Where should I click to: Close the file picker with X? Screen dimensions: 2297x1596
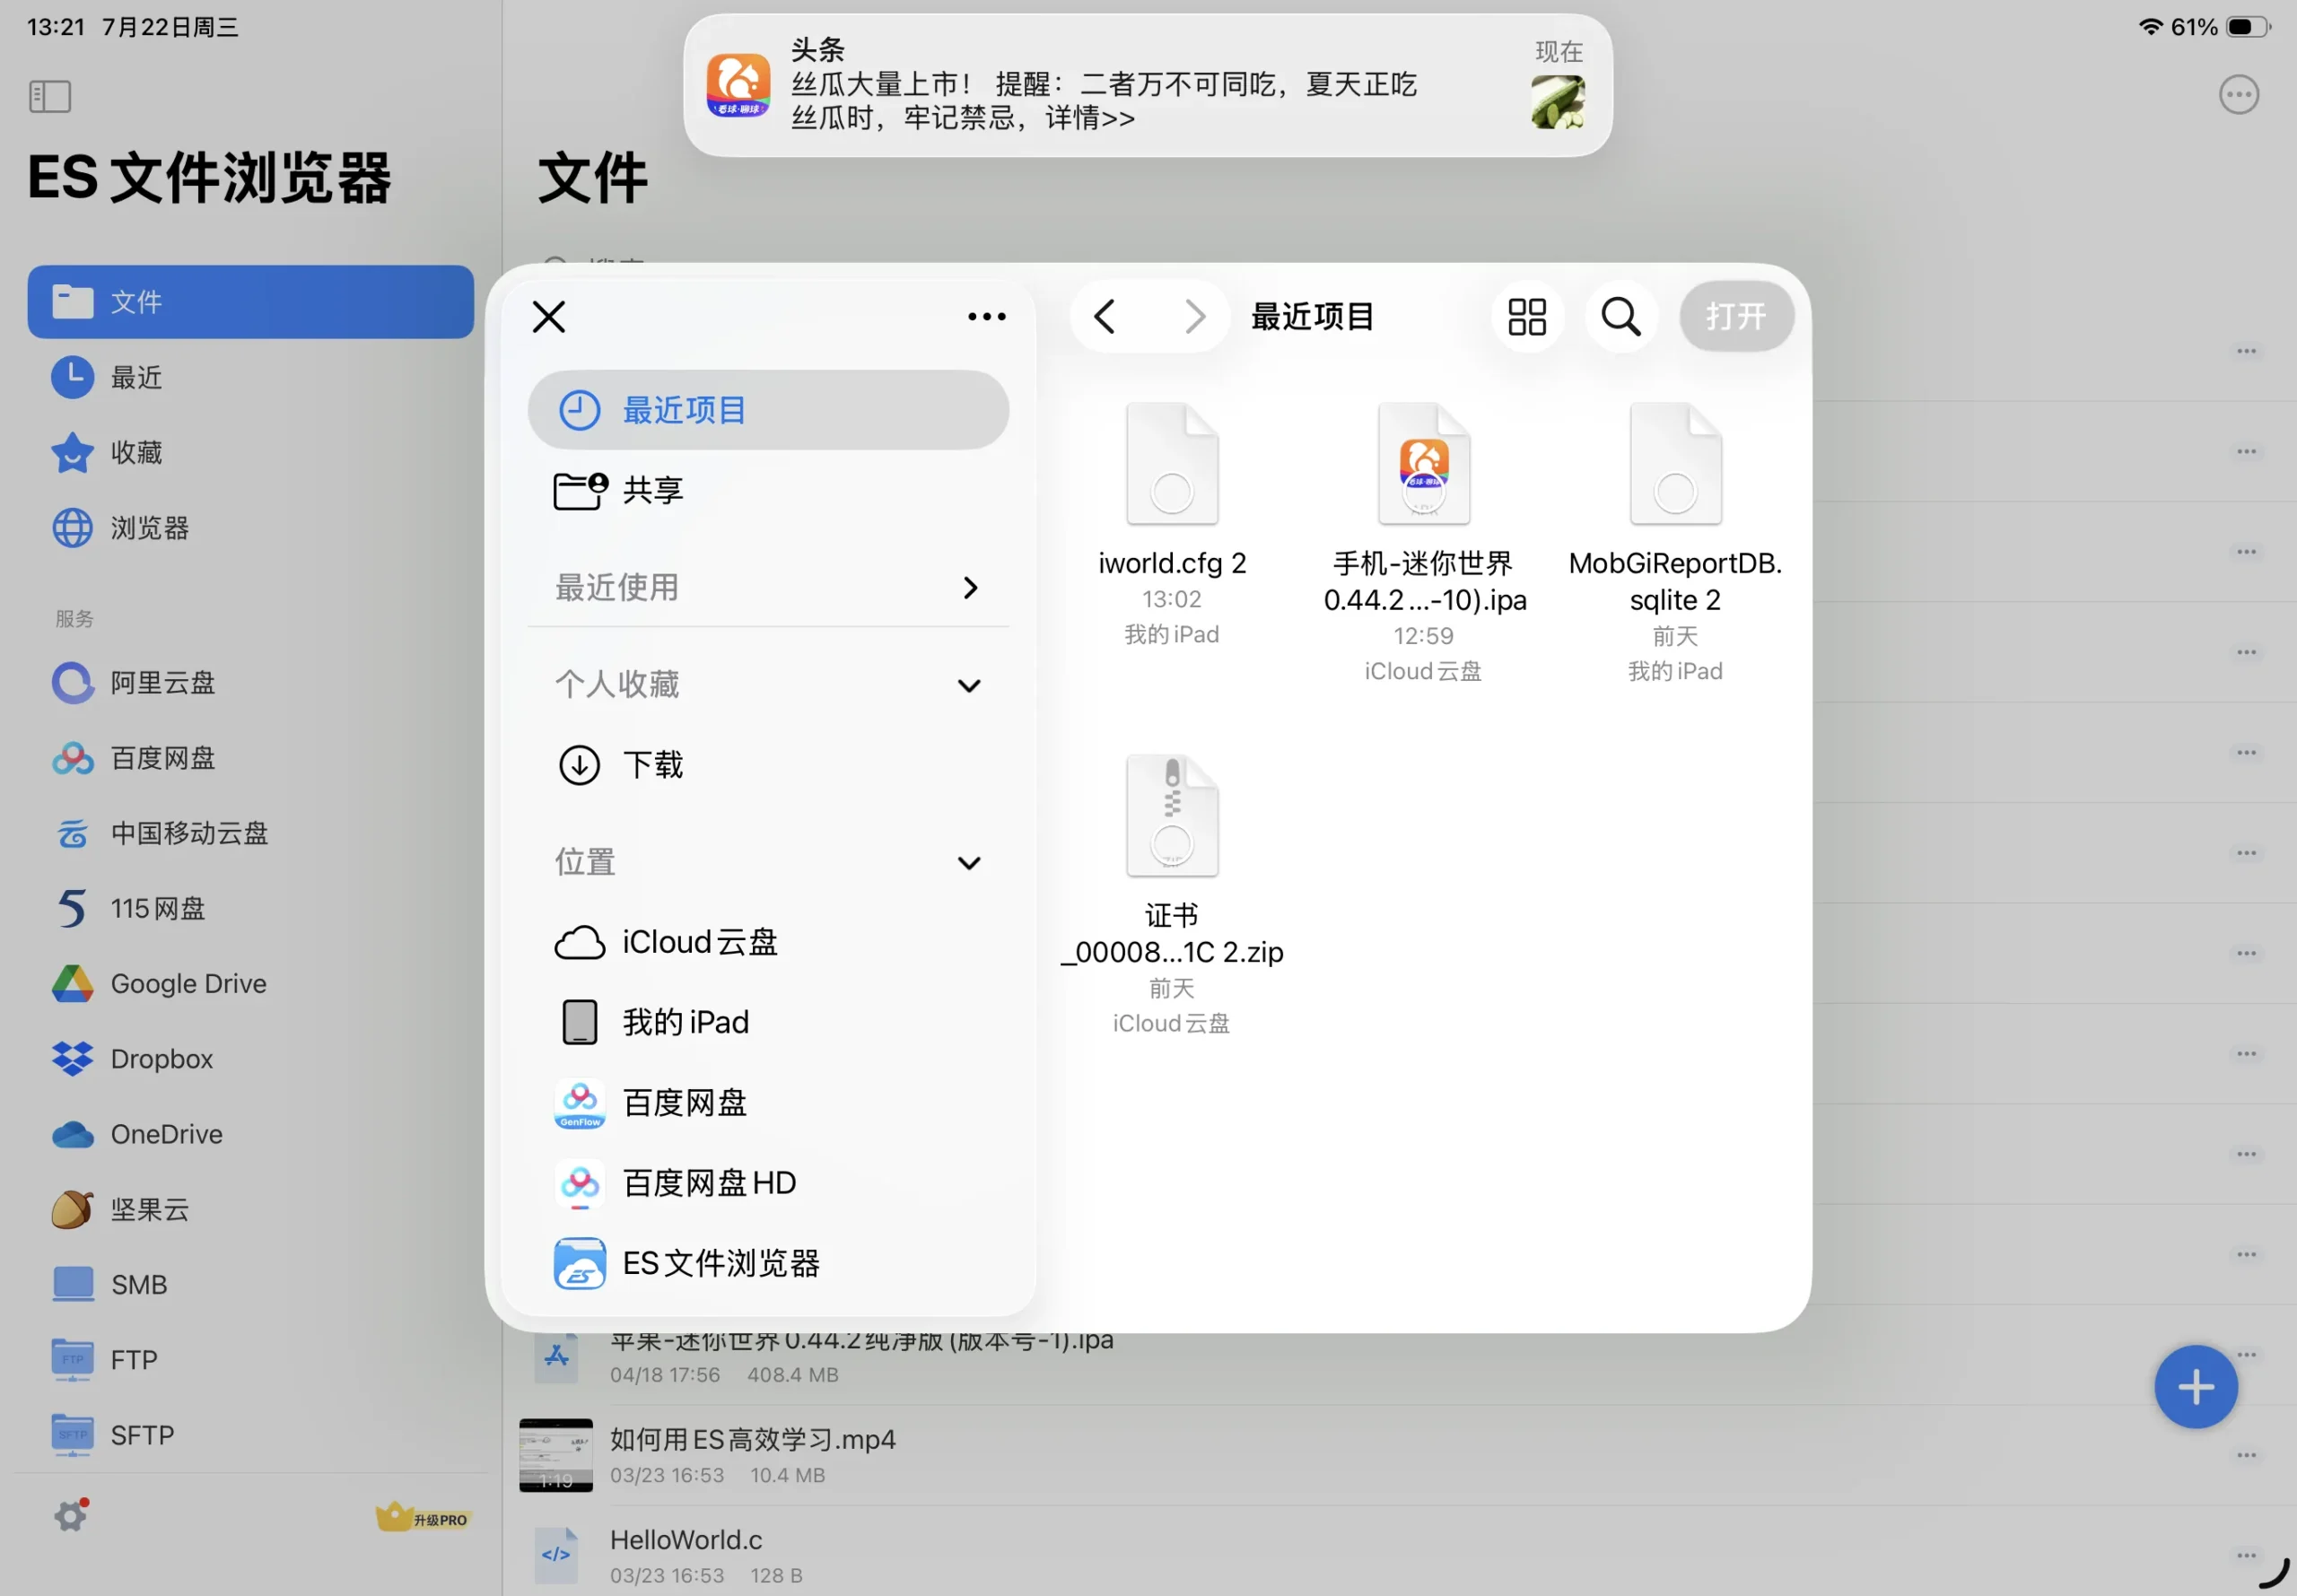(549, 317)
